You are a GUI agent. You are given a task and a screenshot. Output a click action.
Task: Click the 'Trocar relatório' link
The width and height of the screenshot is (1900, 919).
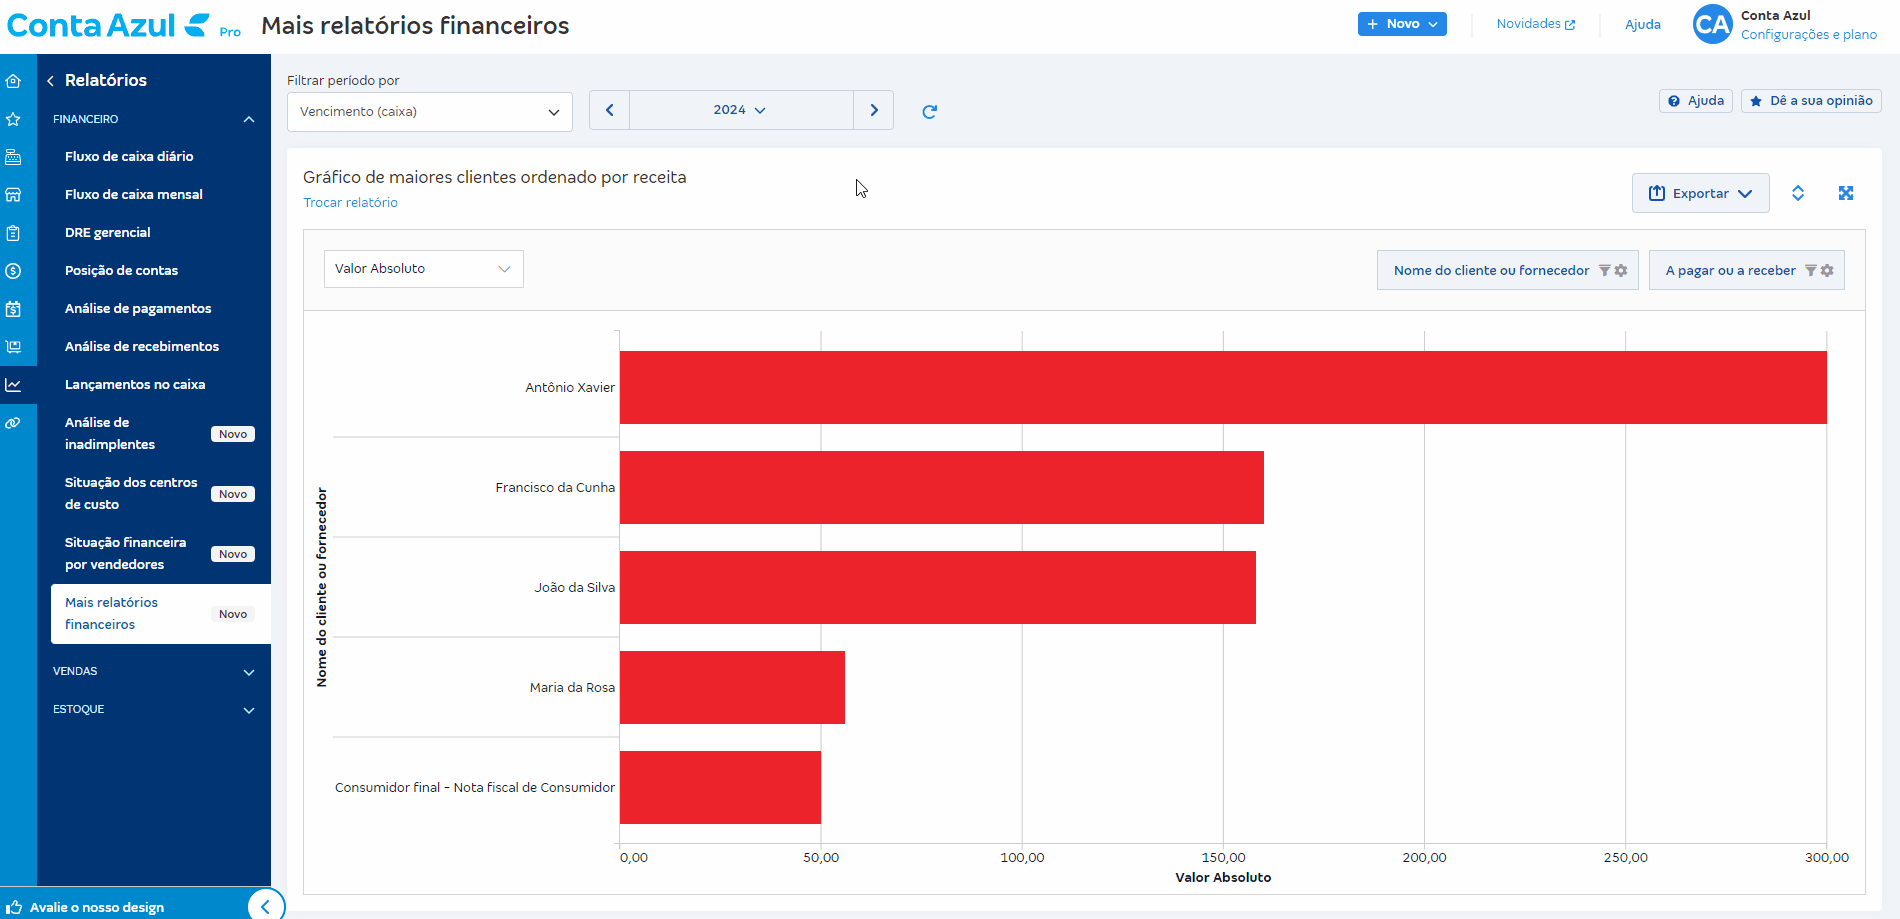(x=350, y=203)
